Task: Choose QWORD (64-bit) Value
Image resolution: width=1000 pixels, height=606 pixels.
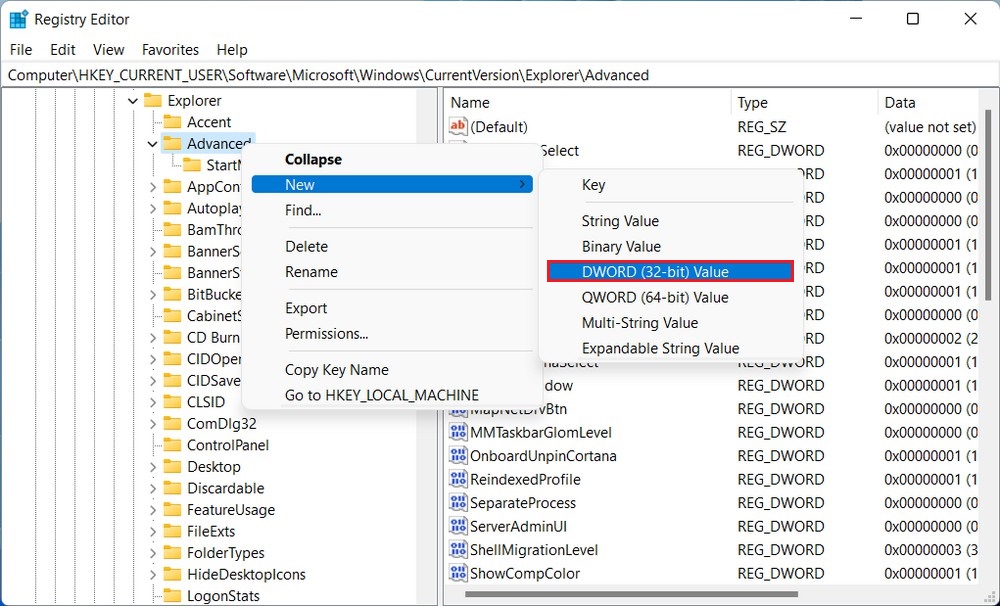Action: 670,297
